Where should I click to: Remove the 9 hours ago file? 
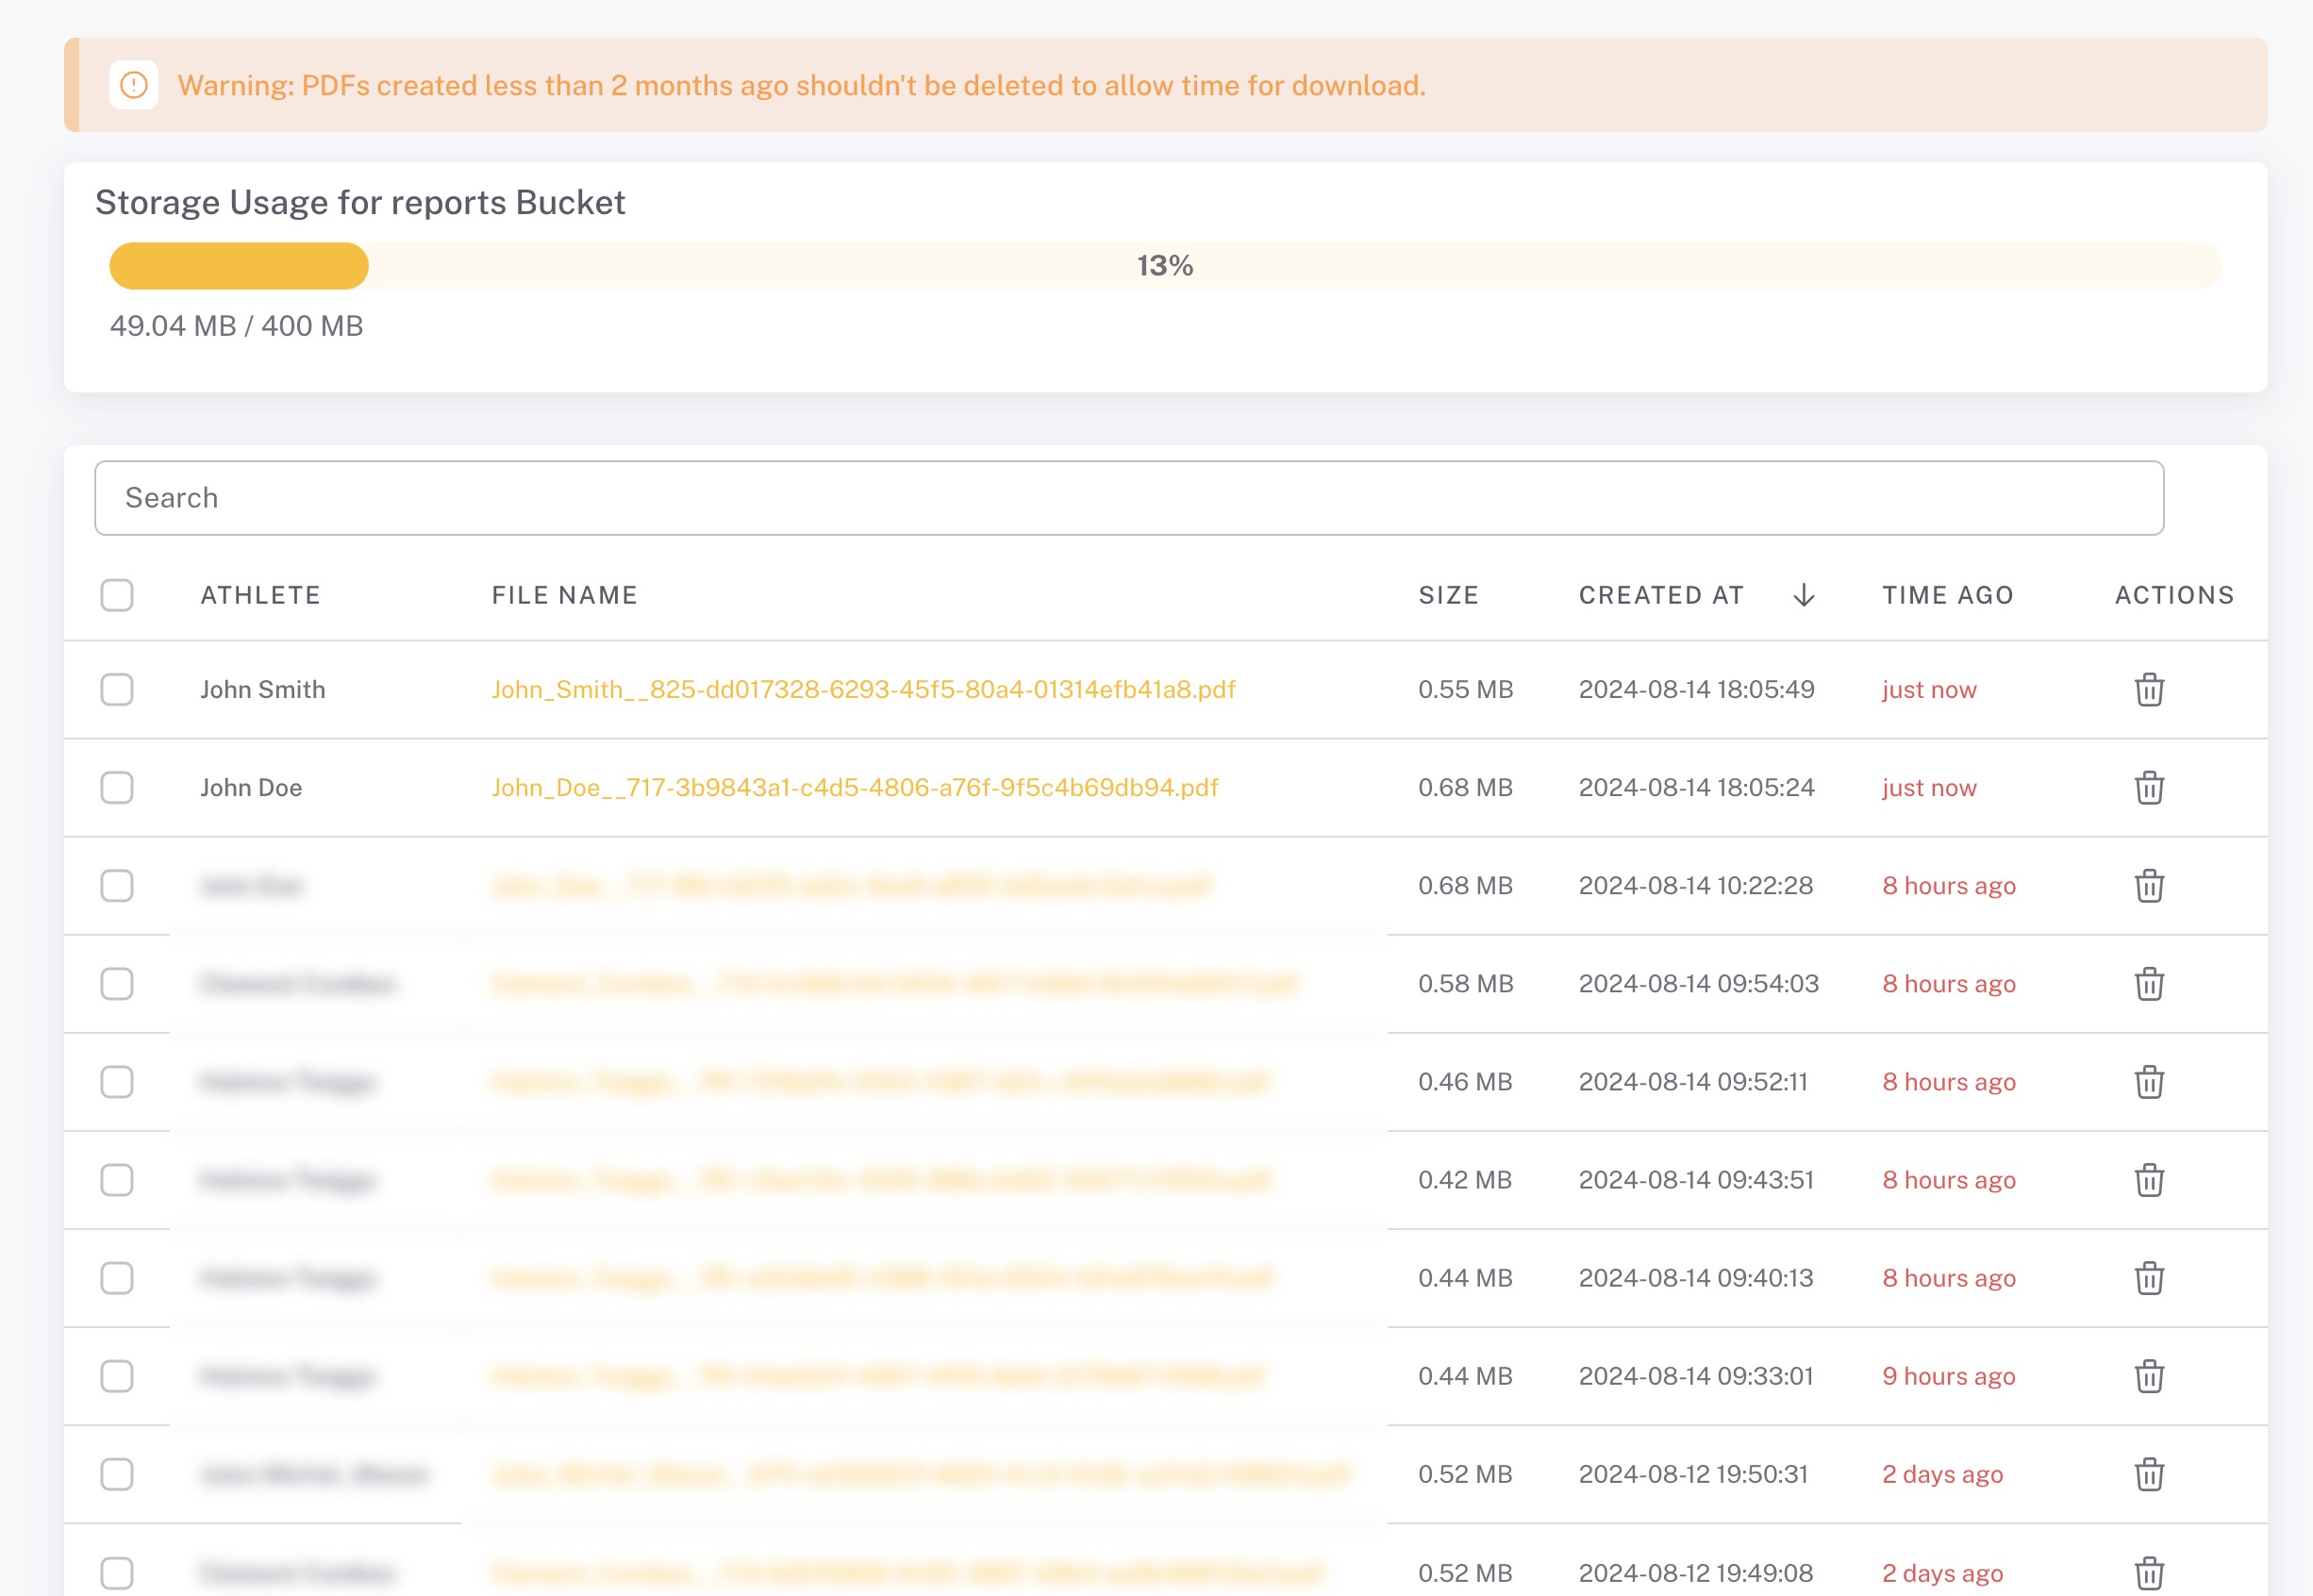pyautogui.click(x=2149, y=1375)
